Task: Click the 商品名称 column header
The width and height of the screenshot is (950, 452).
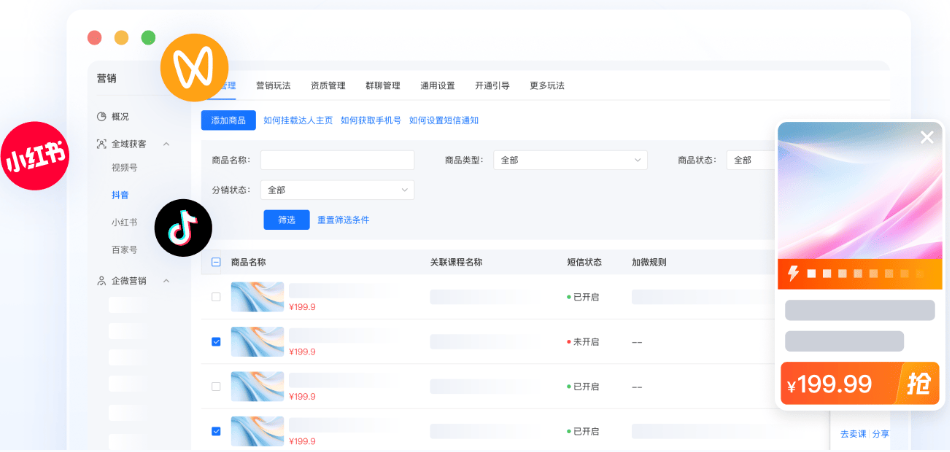Action: point(248,262)
